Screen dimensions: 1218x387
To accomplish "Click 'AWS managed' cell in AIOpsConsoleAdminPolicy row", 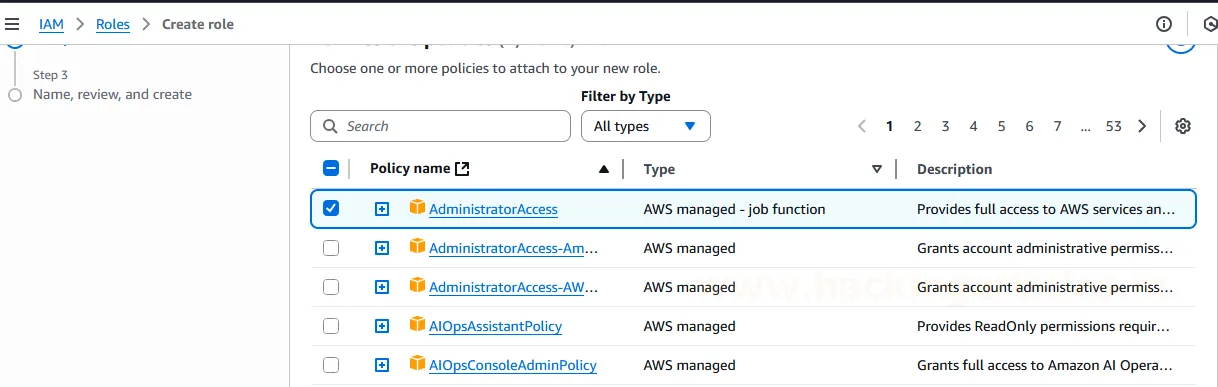I will (689, 365).
